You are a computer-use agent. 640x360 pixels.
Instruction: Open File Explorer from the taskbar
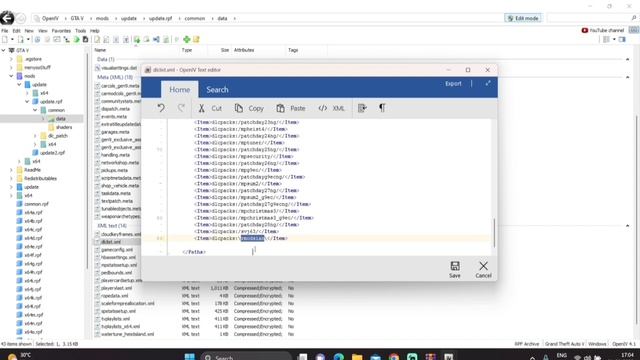pyautogui.click(x=357, y=357)
